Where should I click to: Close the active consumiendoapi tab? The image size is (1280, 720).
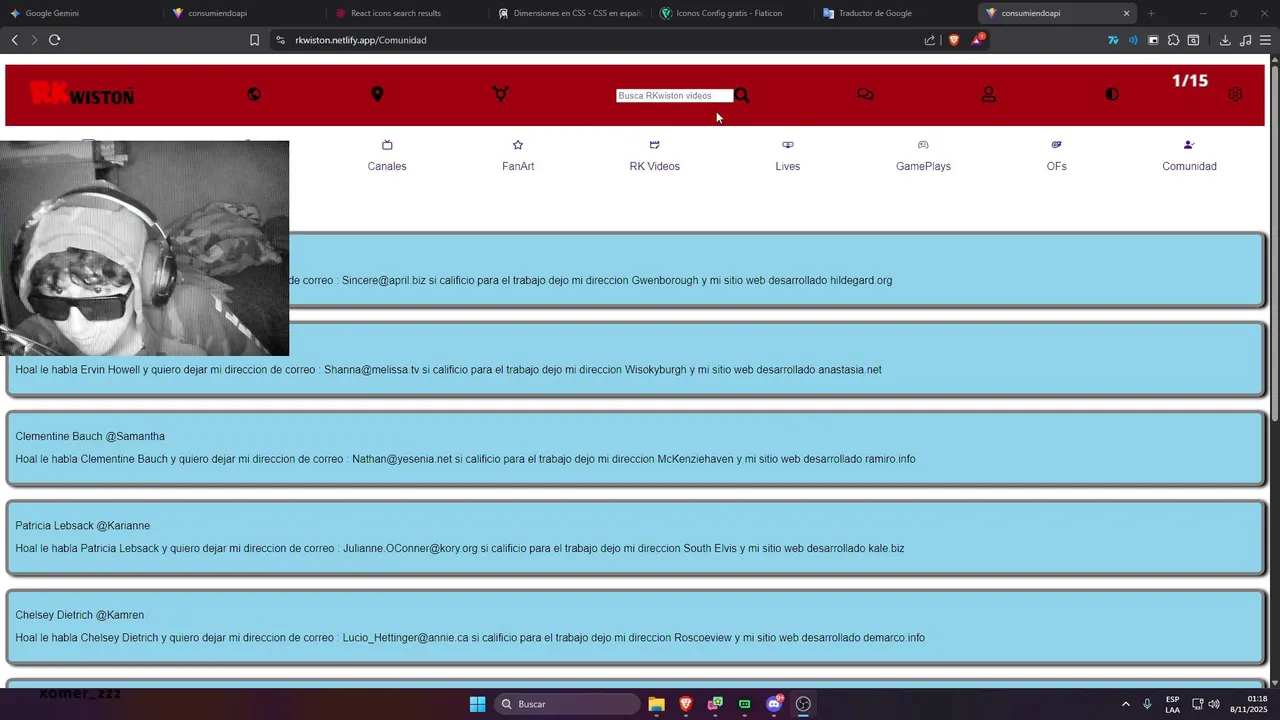1126,13
